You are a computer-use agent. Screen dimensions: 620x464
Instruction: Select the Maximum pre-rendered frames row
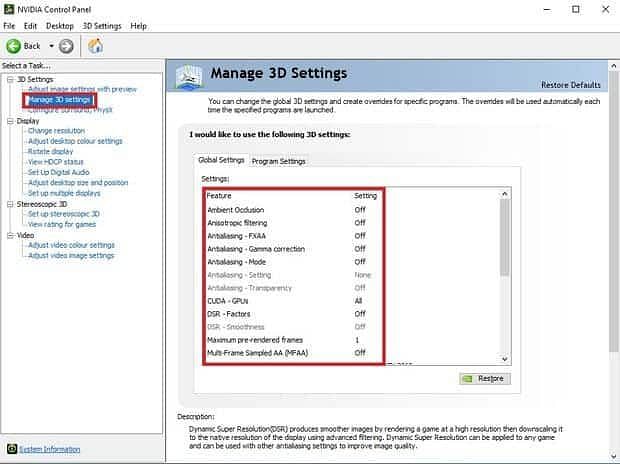293,340
